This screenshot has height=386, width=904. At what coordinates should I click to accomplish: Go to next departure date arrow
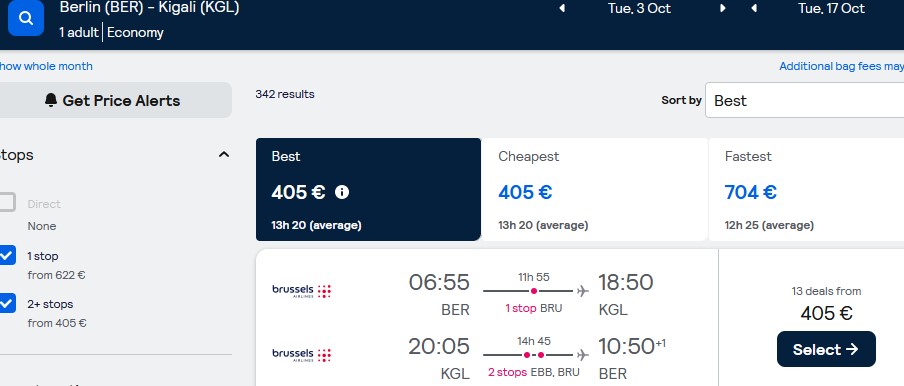[x=723, y=9]
